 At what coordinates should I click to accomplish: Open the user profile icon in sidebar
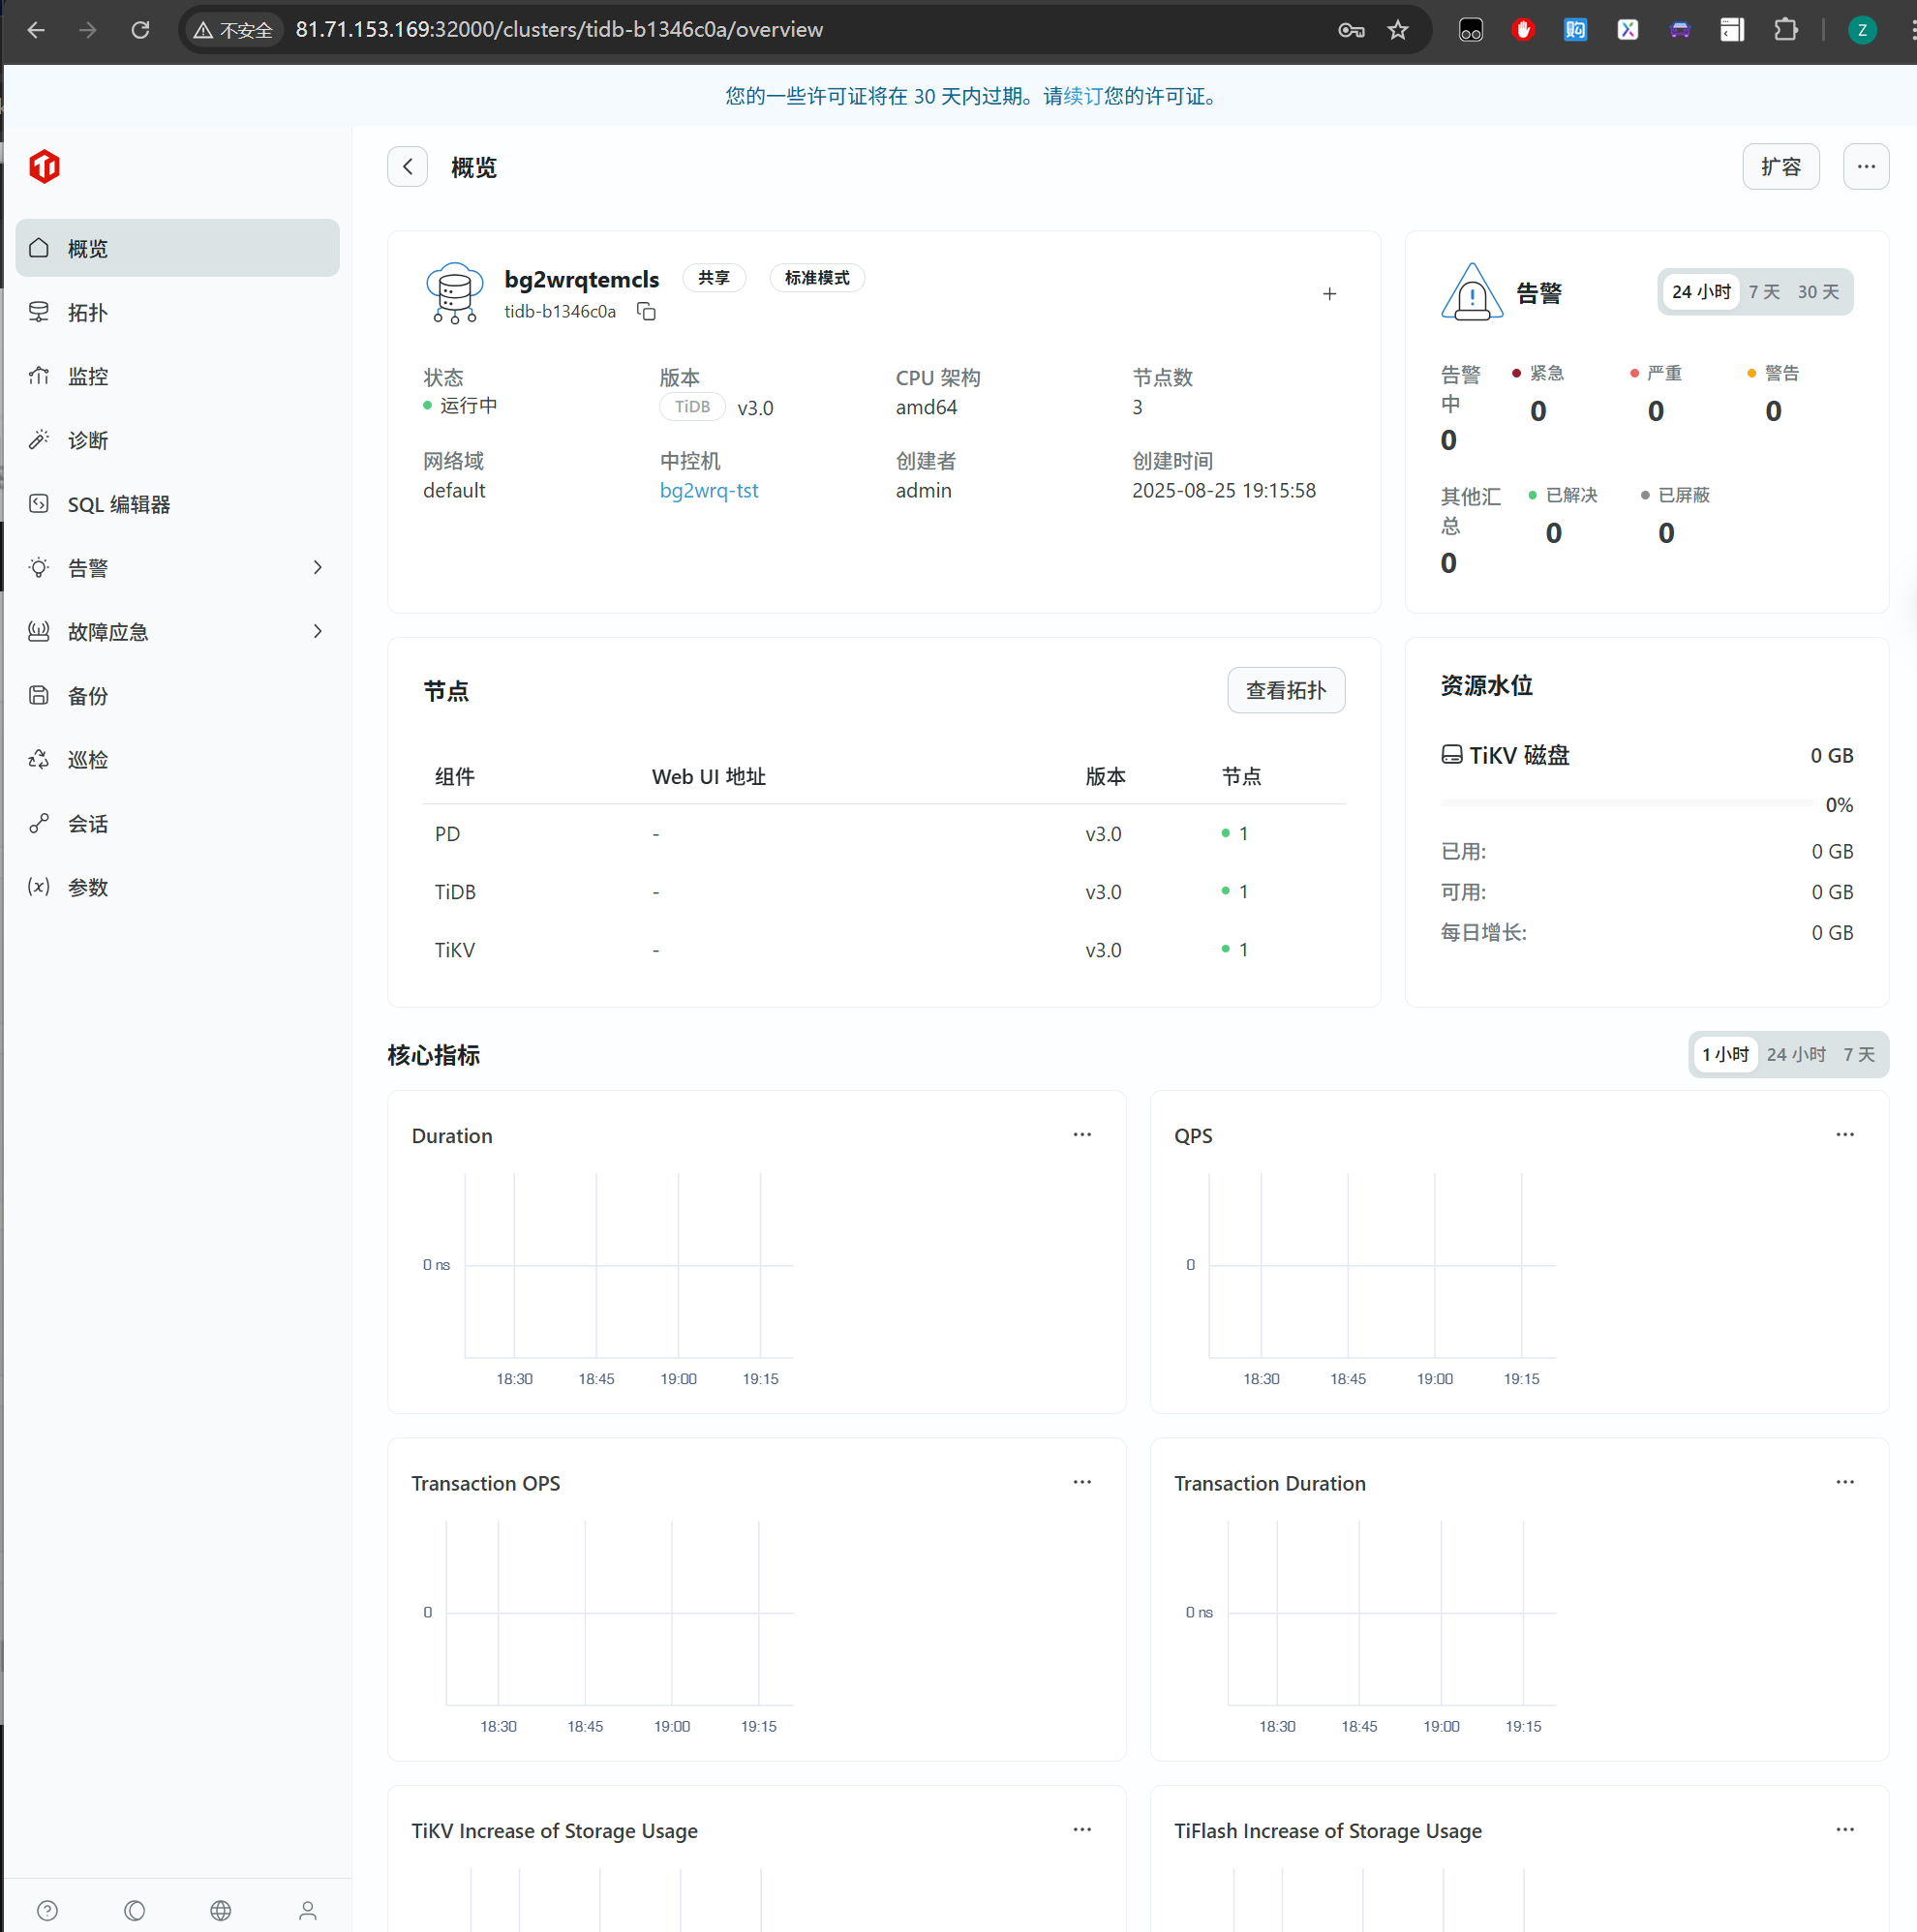[308, 1910]
